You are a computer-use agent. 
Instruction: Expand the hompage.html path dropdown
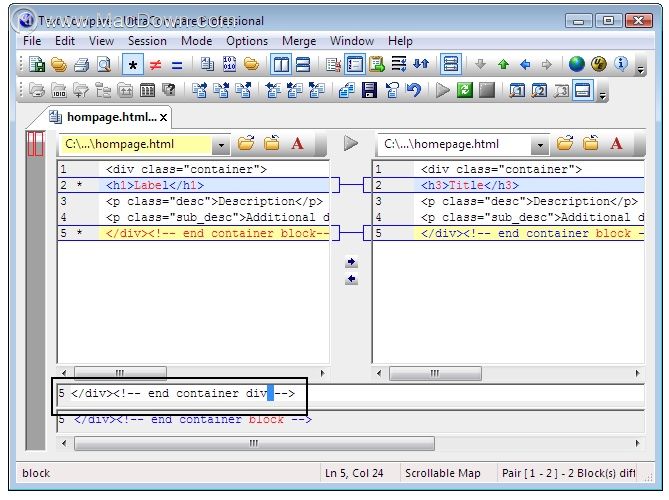pyautogui.click(x=221, y=145)
